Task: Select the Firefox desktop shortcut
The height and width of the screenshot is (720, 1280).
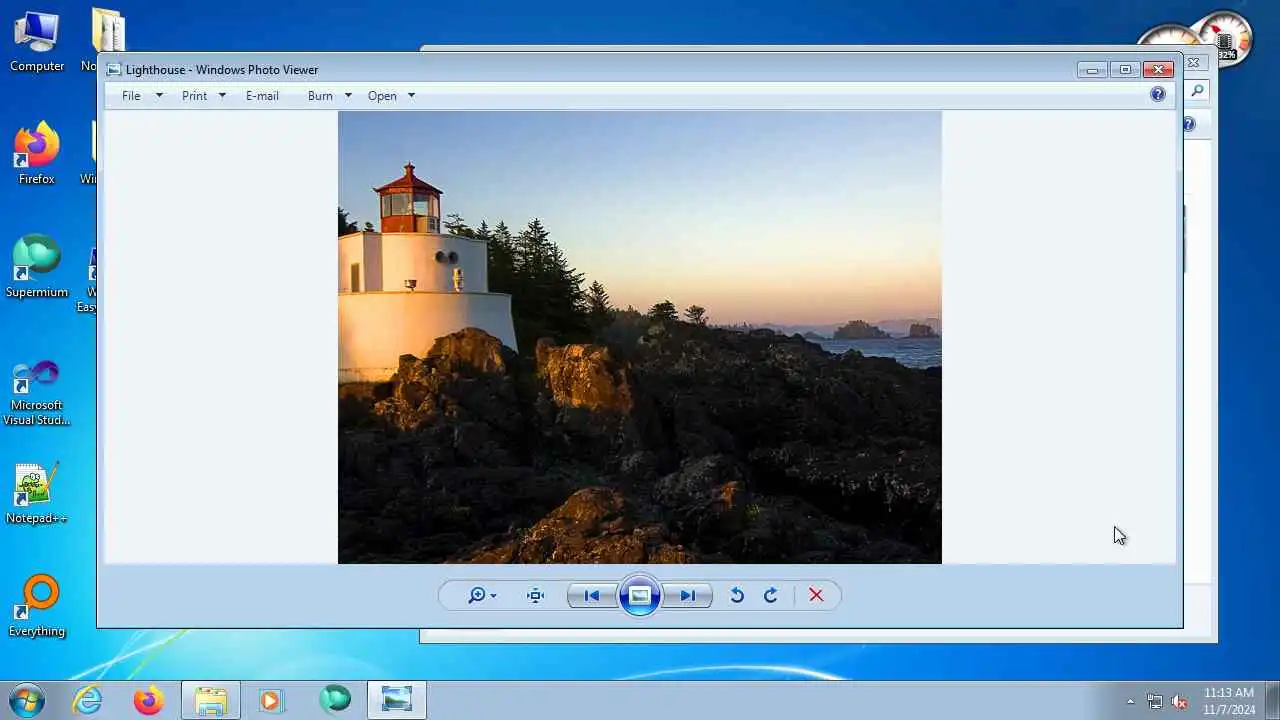Action: (x=37, y=154)
